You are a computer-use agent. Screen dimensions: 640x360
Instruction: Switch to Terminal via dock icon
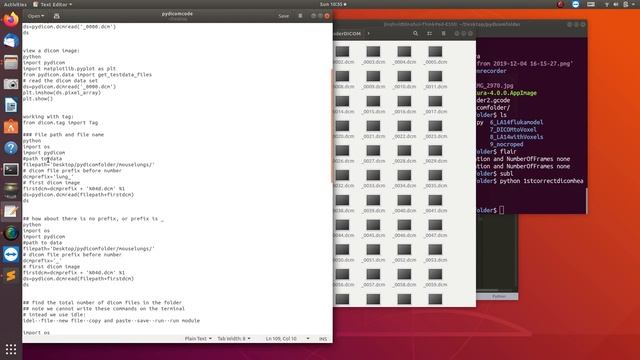(x=11, y=169)
